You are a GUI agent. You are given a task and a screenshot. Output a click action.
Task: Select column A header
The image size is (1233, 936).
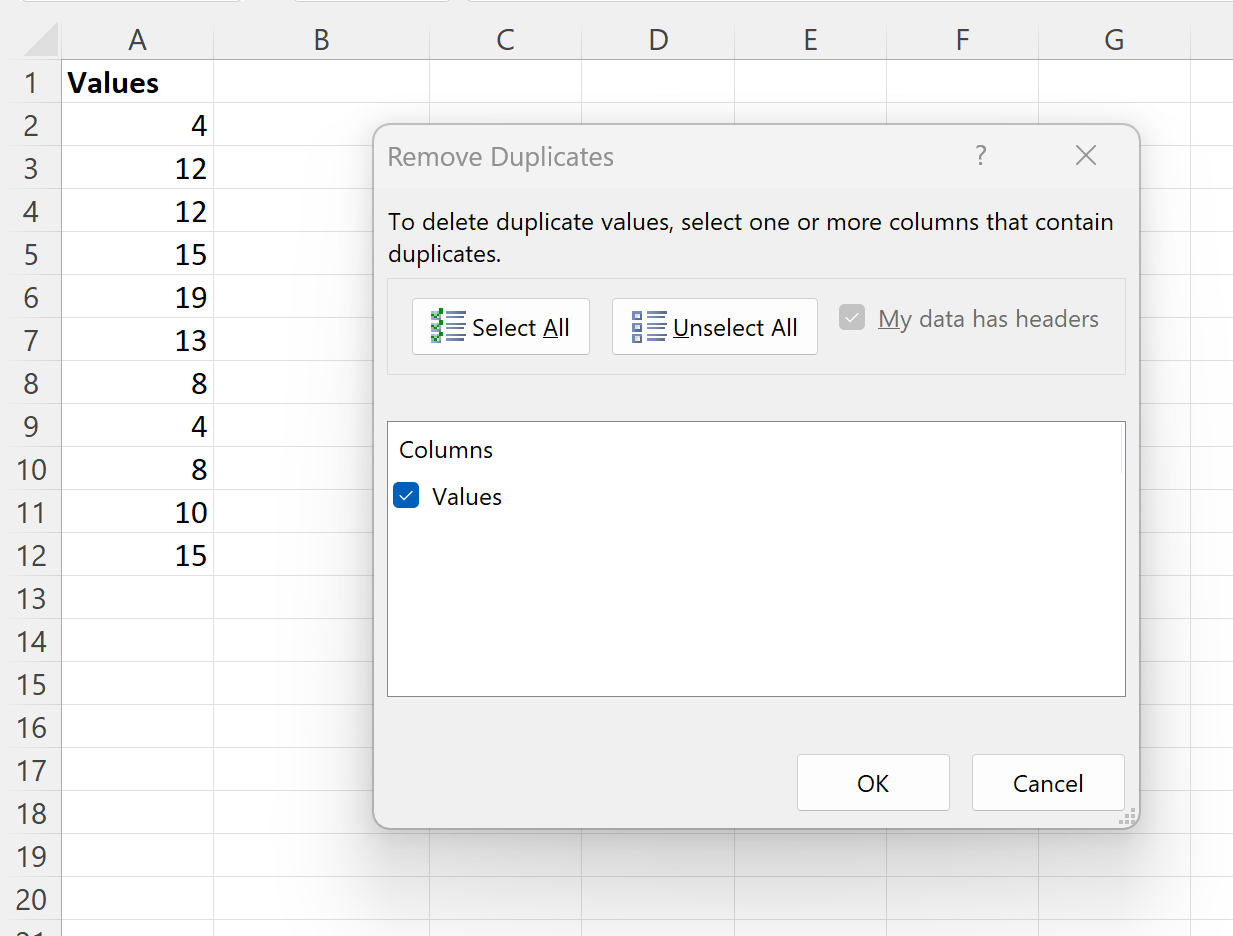pos(137,40)
